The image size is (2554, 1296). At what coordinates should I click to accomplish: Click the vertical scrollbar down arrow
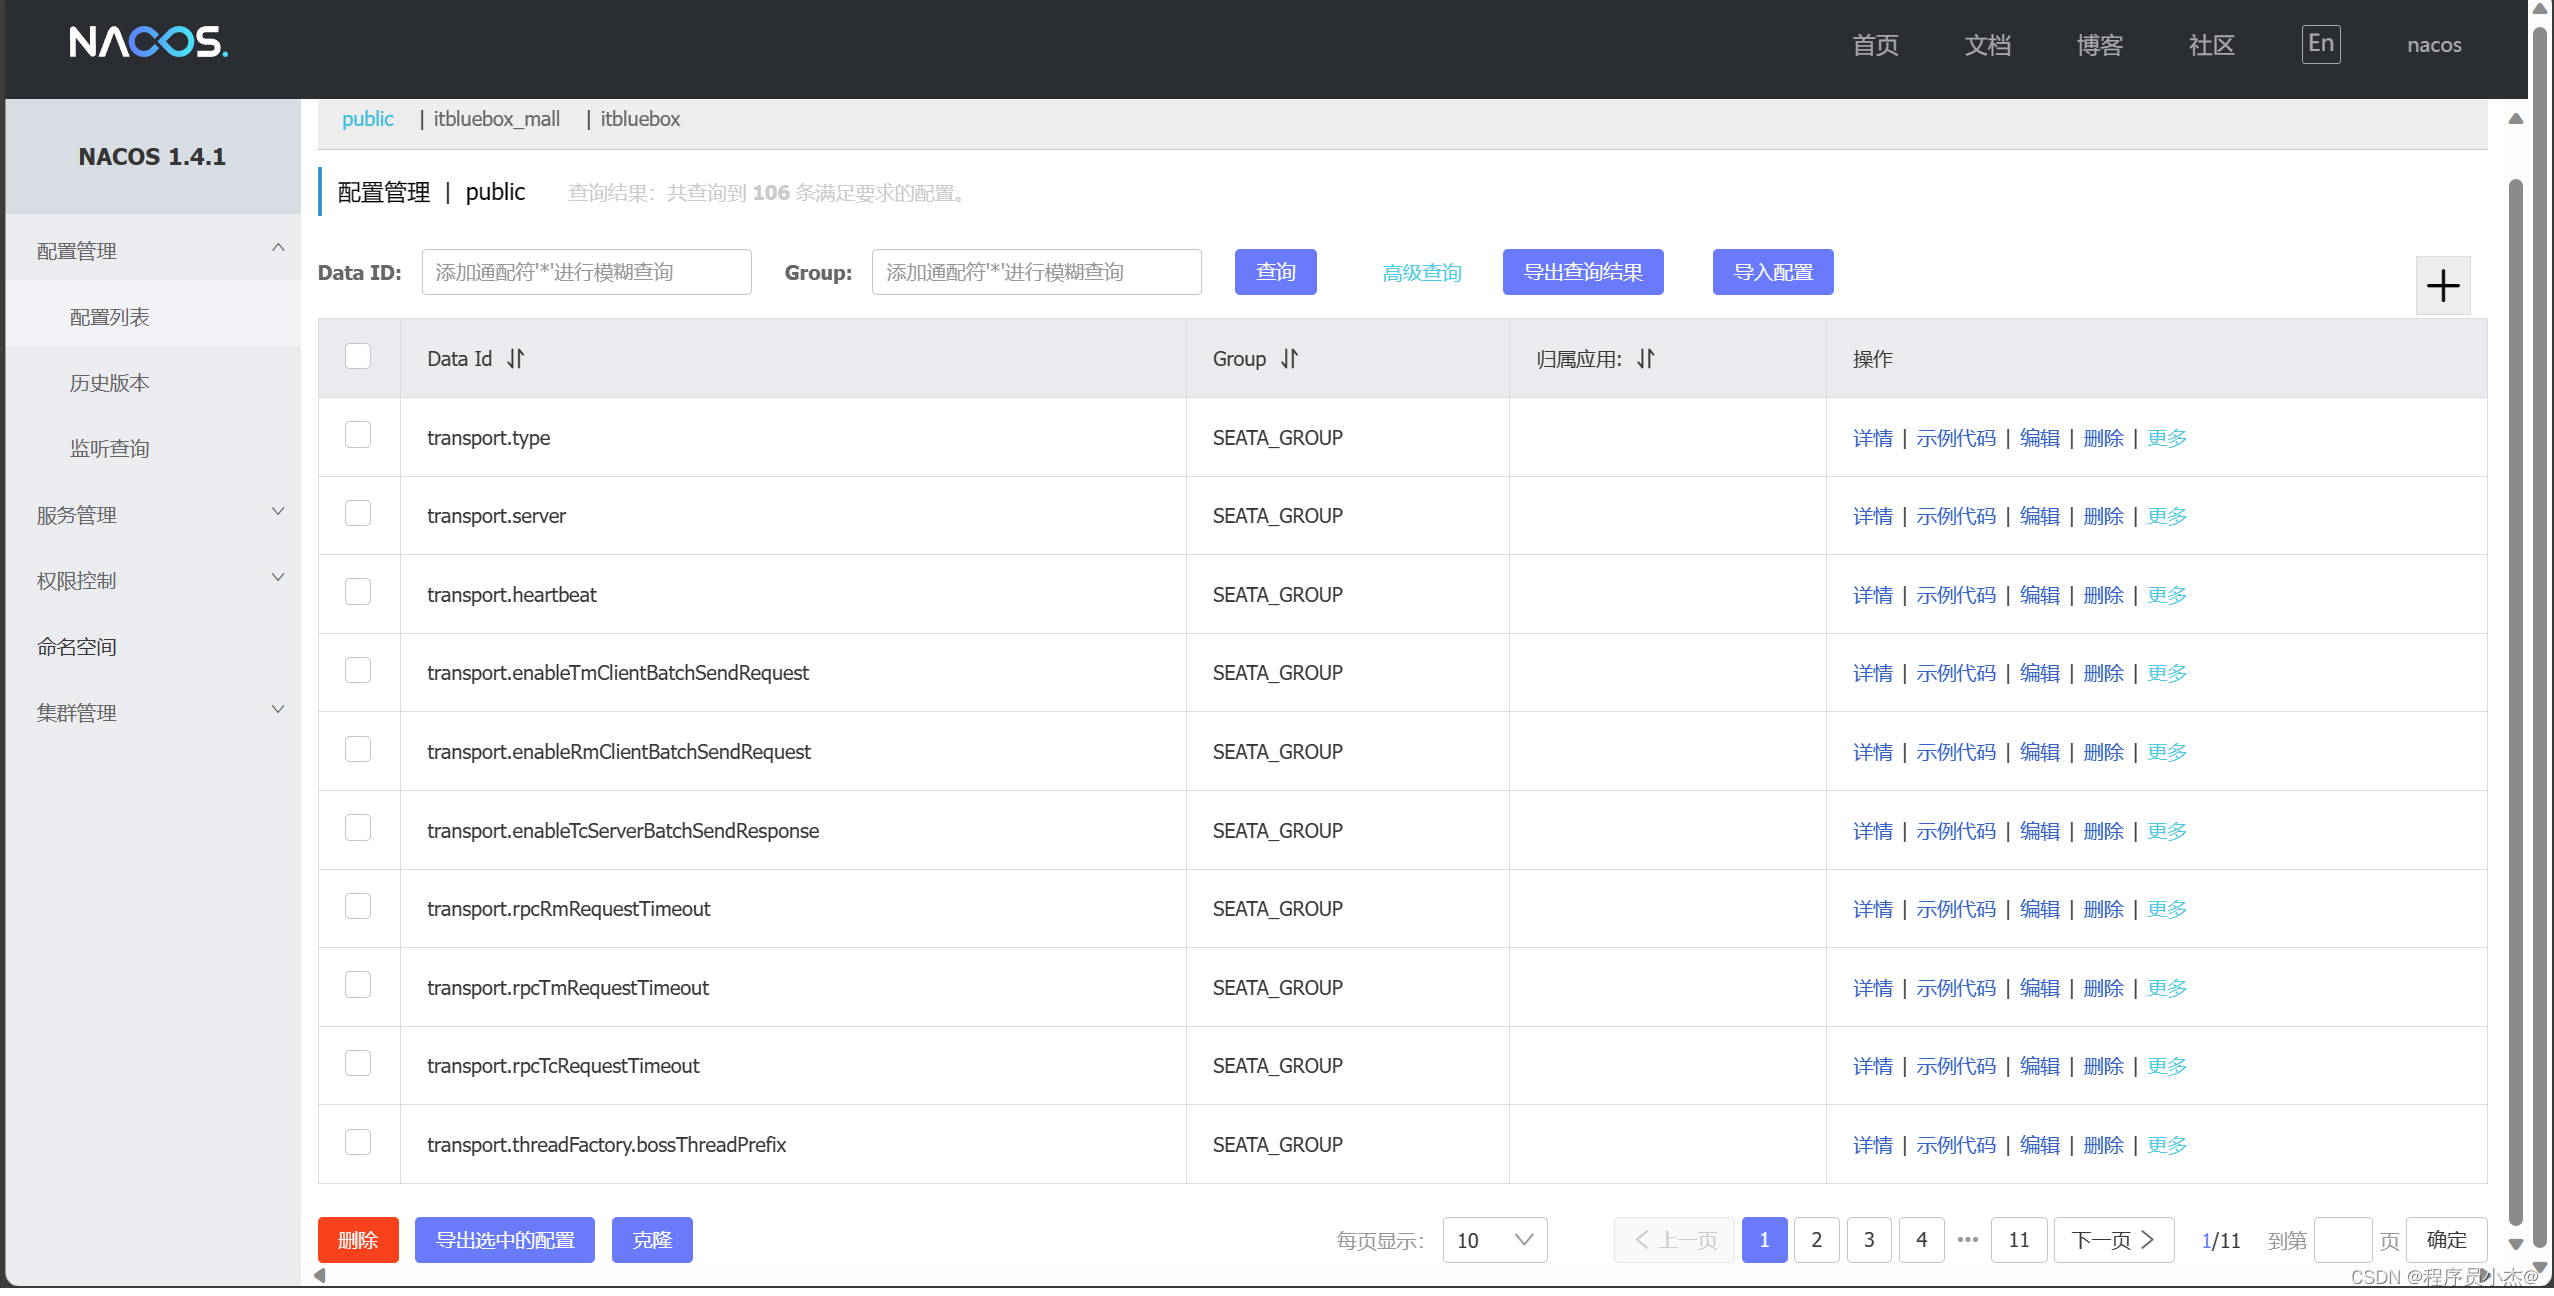[2516, 1244]
